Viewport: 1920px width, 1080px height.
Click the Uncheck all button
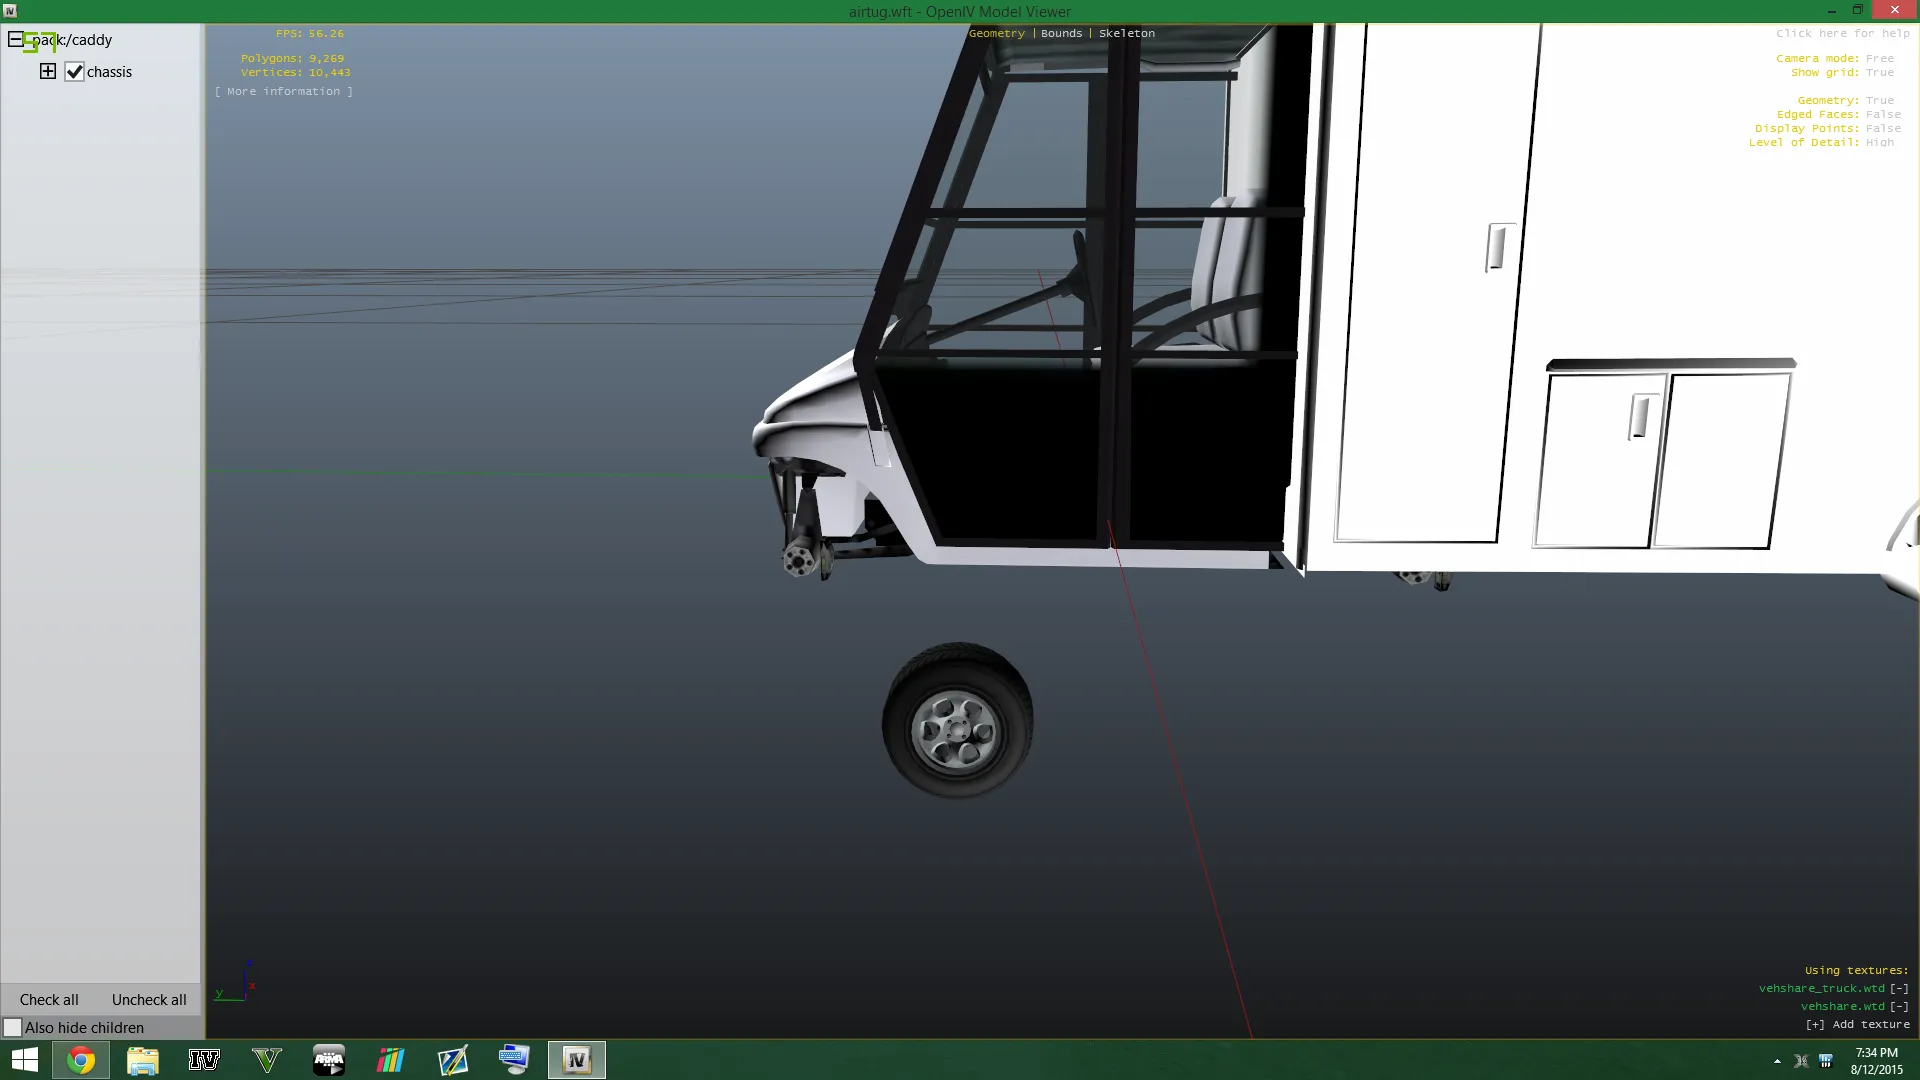(149, 1000)
